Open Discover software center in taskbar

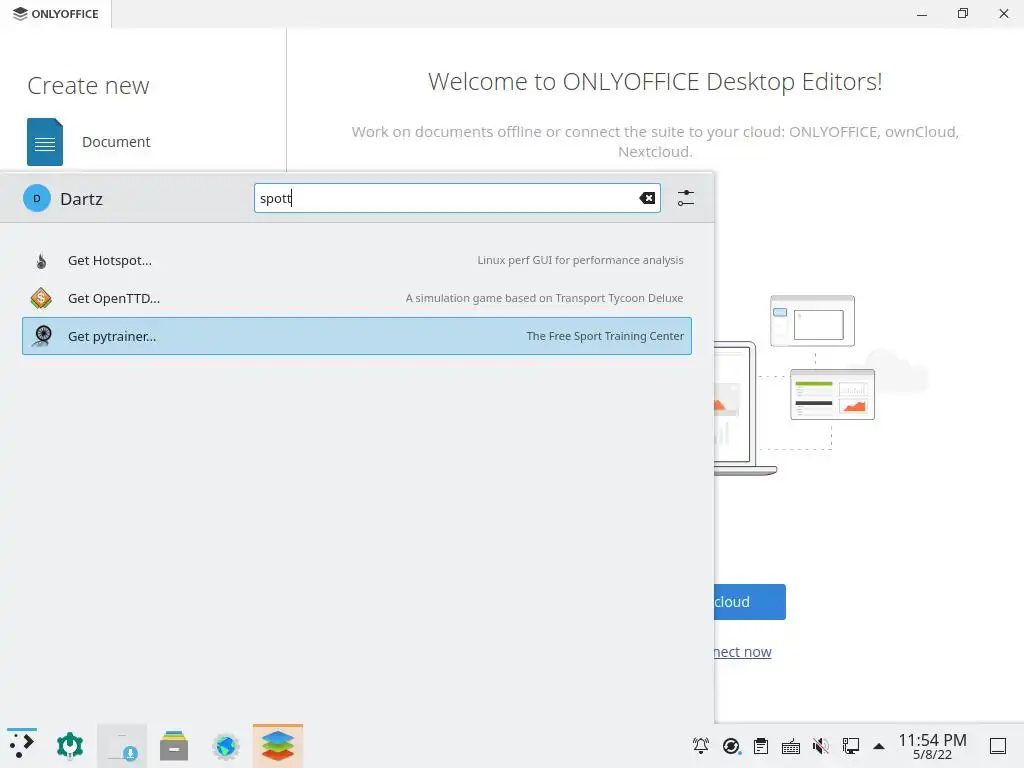pos(122,746)
